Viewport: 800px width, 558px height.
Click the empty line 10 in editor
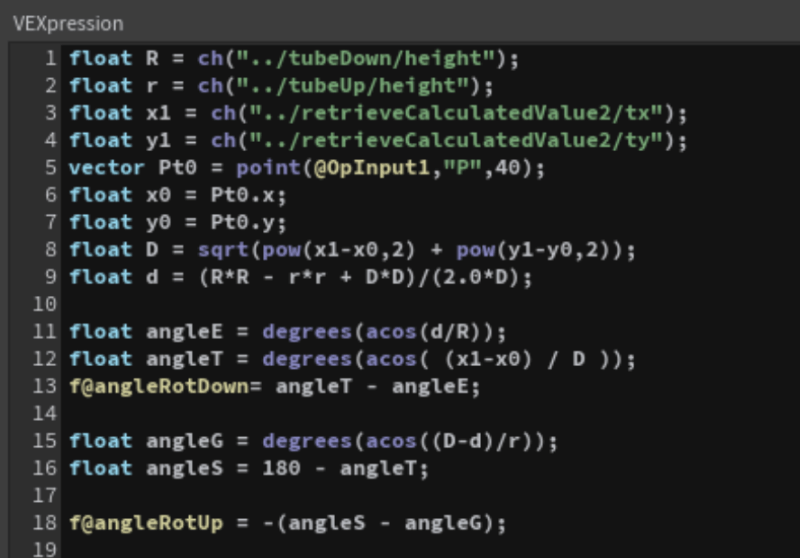[300, 304]
